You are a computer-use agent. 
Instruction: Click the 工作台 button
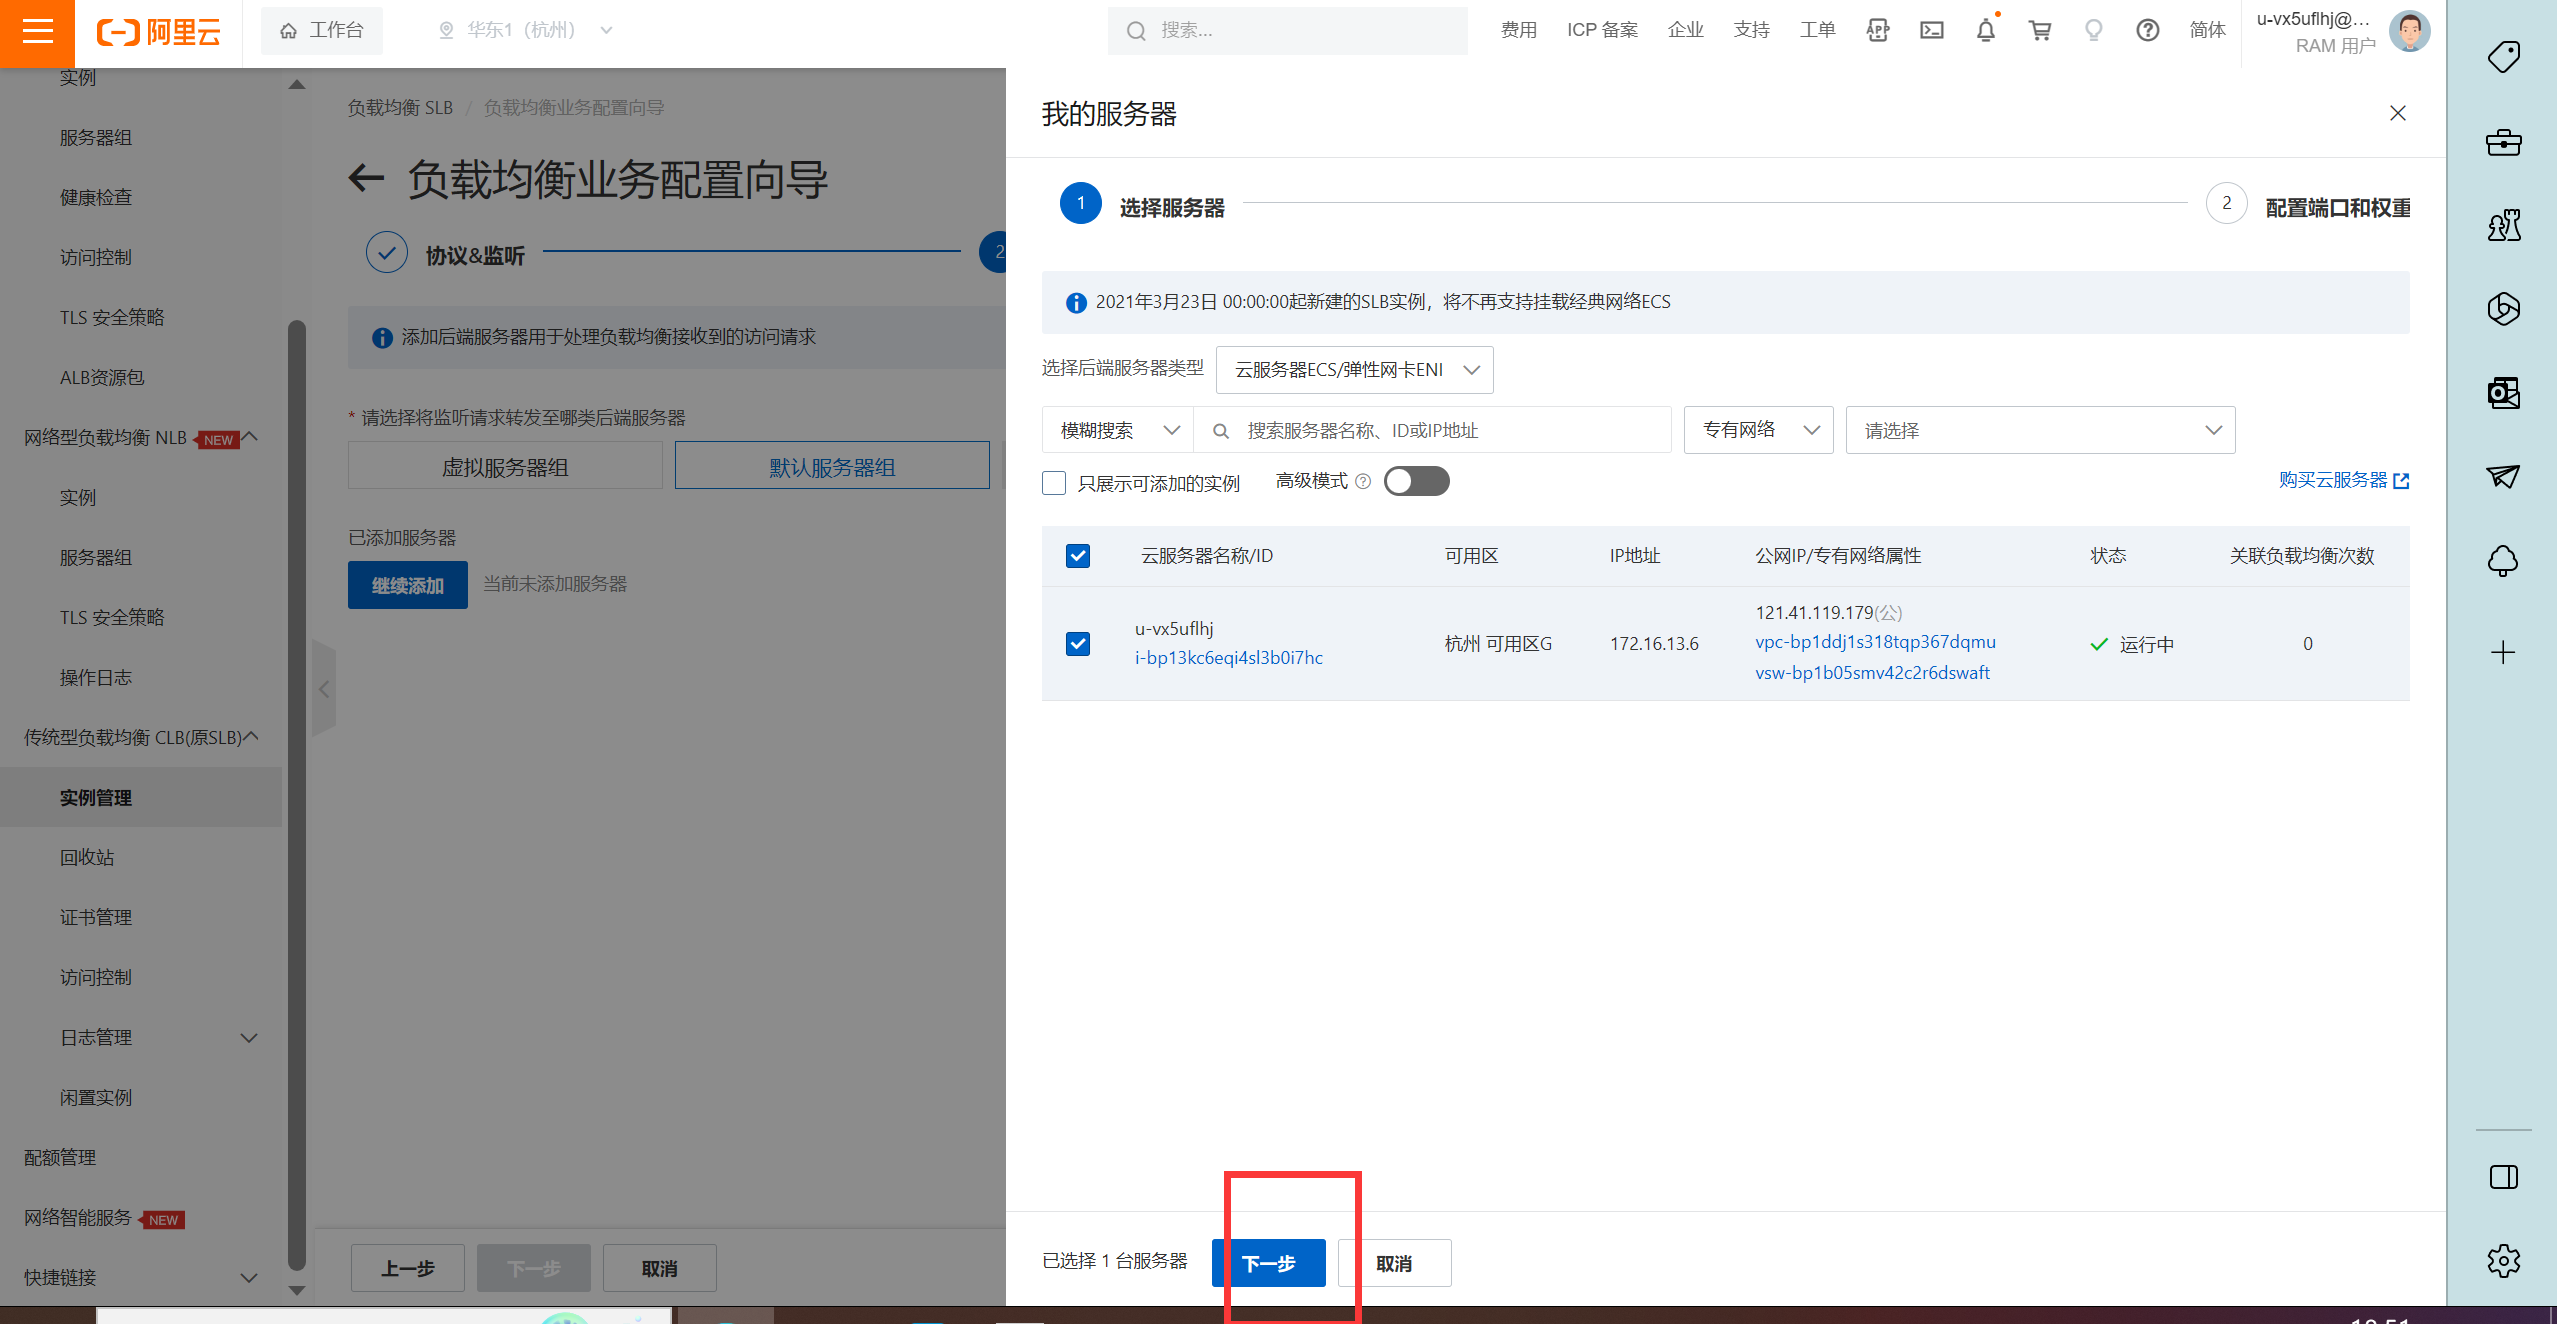pos(322,31)
